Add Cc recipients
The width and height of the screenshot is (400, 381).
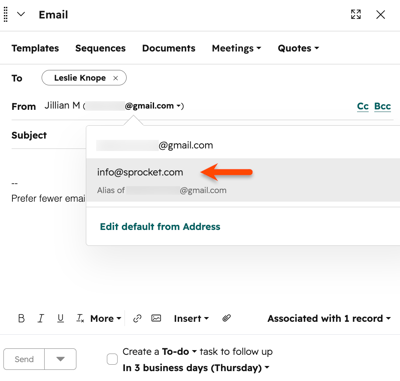[363, 106]
